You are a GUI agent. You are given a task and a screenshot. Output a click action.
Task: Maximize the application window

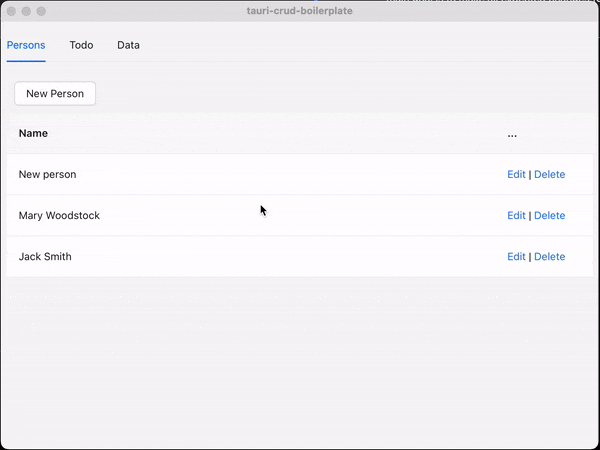41,11
